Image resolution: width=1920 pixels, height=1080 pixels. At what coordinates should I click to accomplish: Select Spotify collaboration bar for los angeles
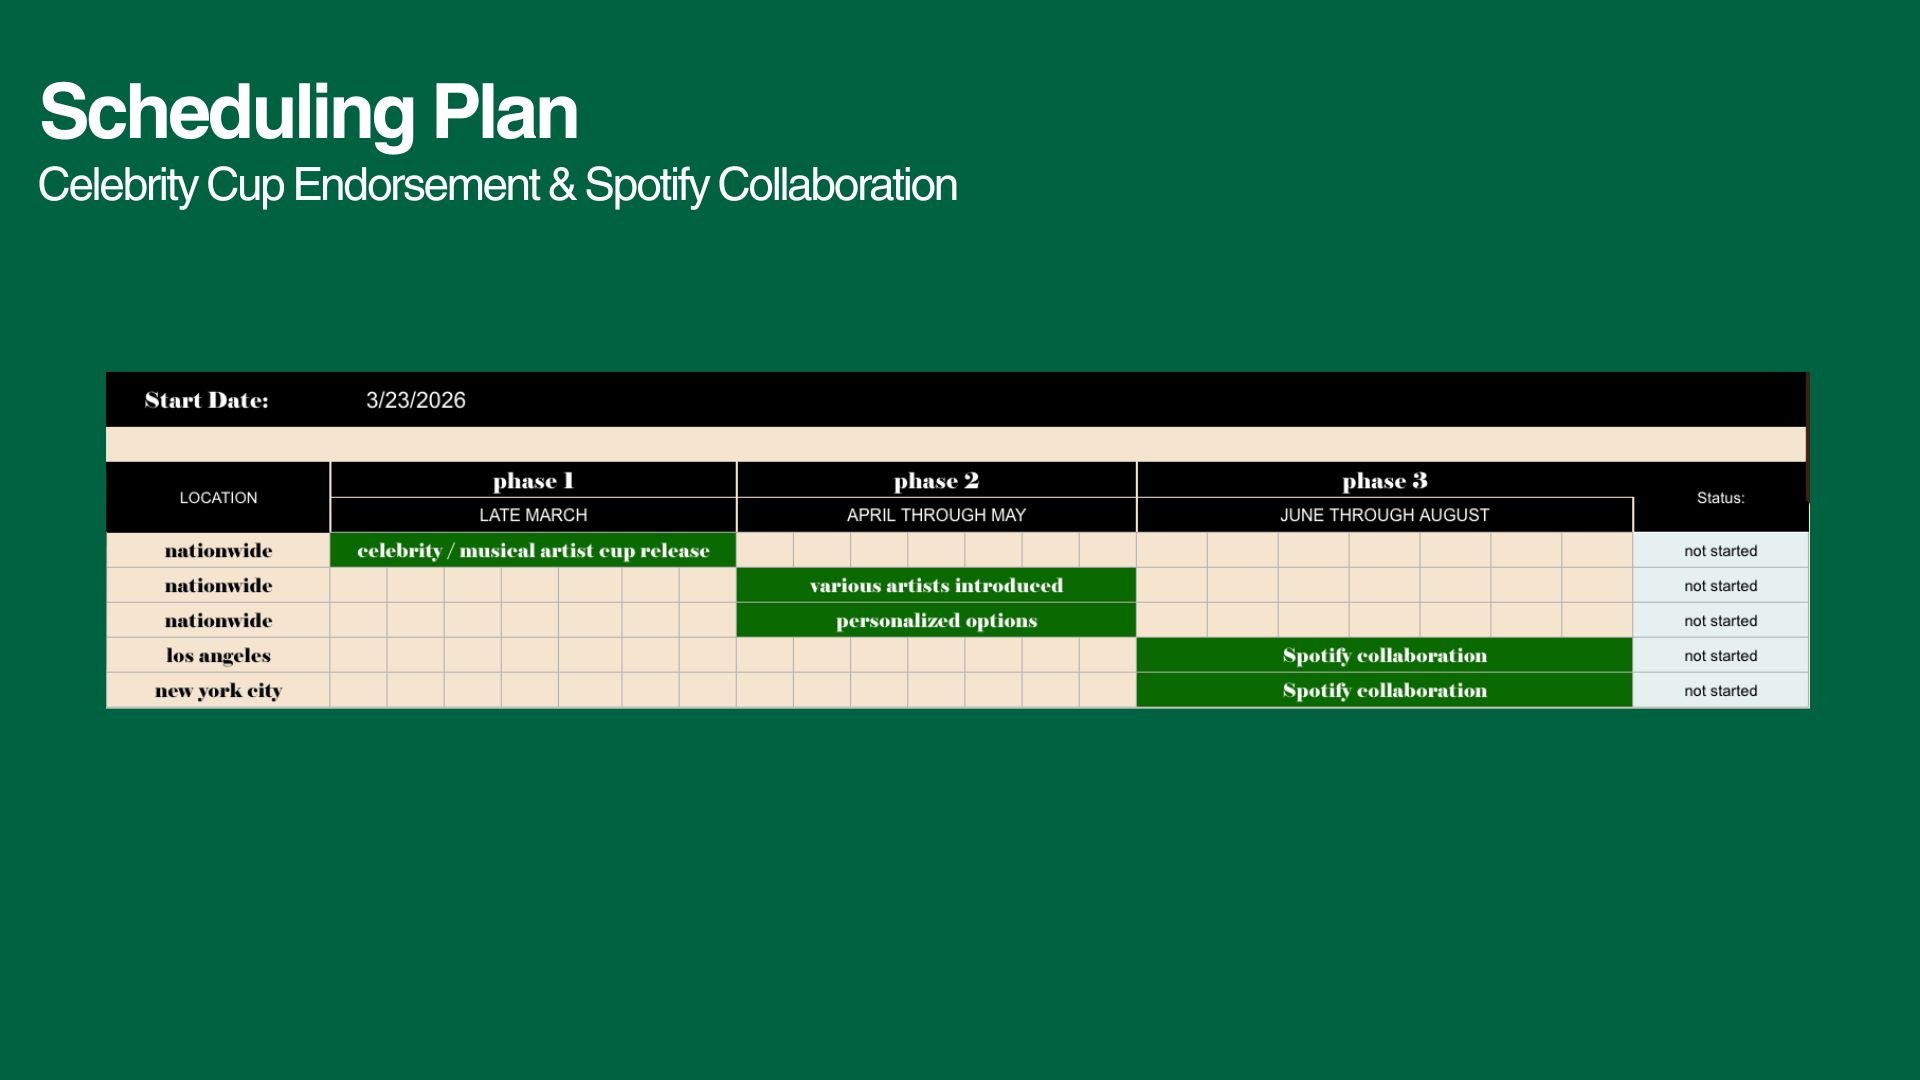pos(1384,655)
